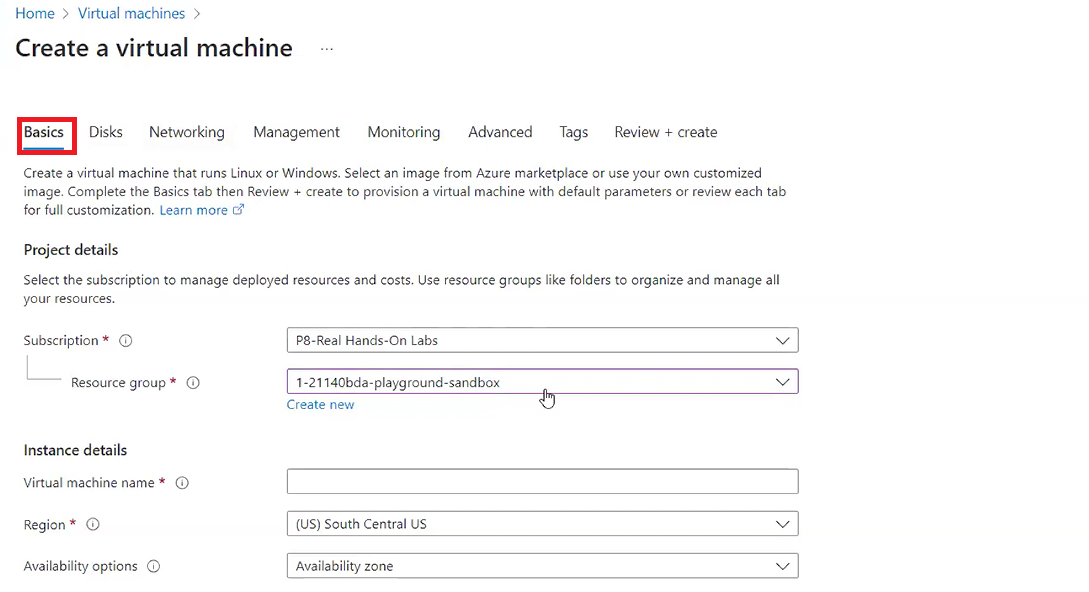Click the Availability options info icon
Viewport: 1089px width, 592px height.
click(x=154, y=567)
